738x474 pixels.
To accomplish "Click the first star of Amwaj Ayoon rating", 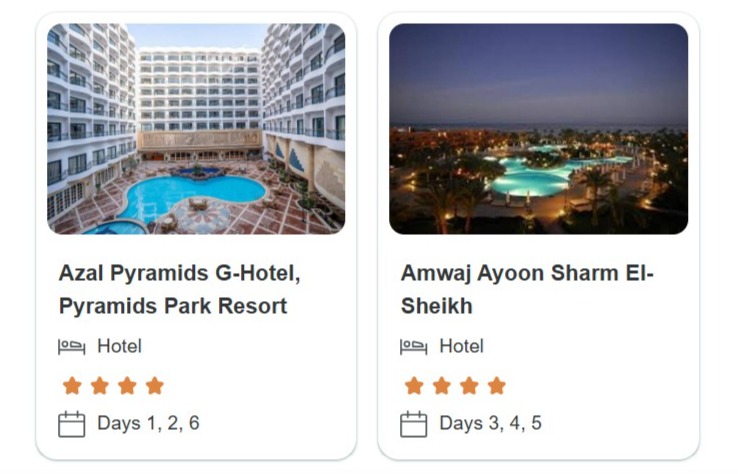I will 414,386.
